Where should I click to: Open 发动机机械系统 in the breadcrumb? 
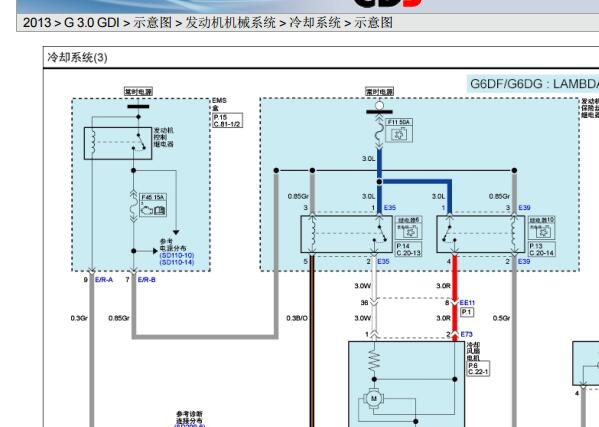[x=230, y=23]
